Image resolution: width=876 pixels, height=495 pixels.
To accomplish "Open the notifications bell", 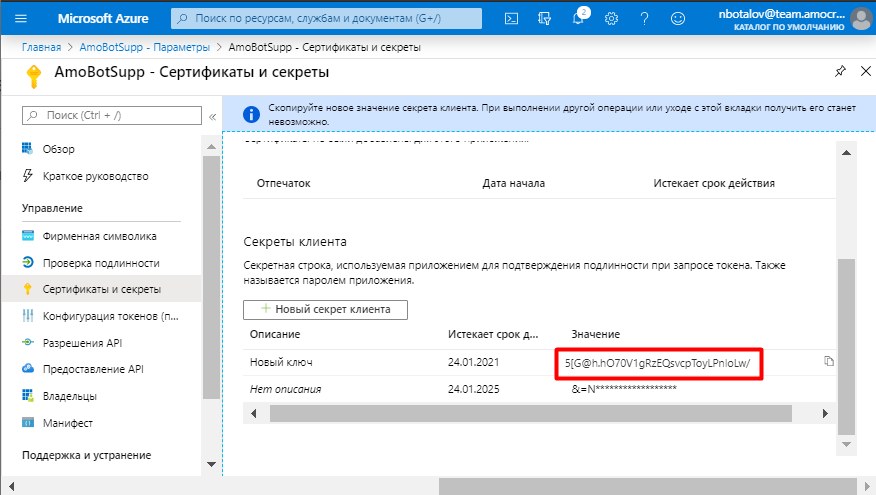I will [579, 18].
